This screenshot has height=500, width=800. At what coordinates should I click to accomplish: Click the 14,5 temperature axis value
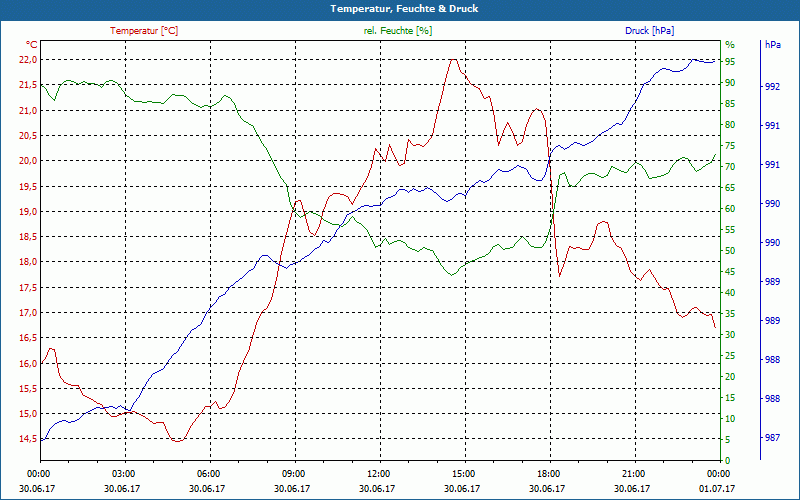coord(28,439)
